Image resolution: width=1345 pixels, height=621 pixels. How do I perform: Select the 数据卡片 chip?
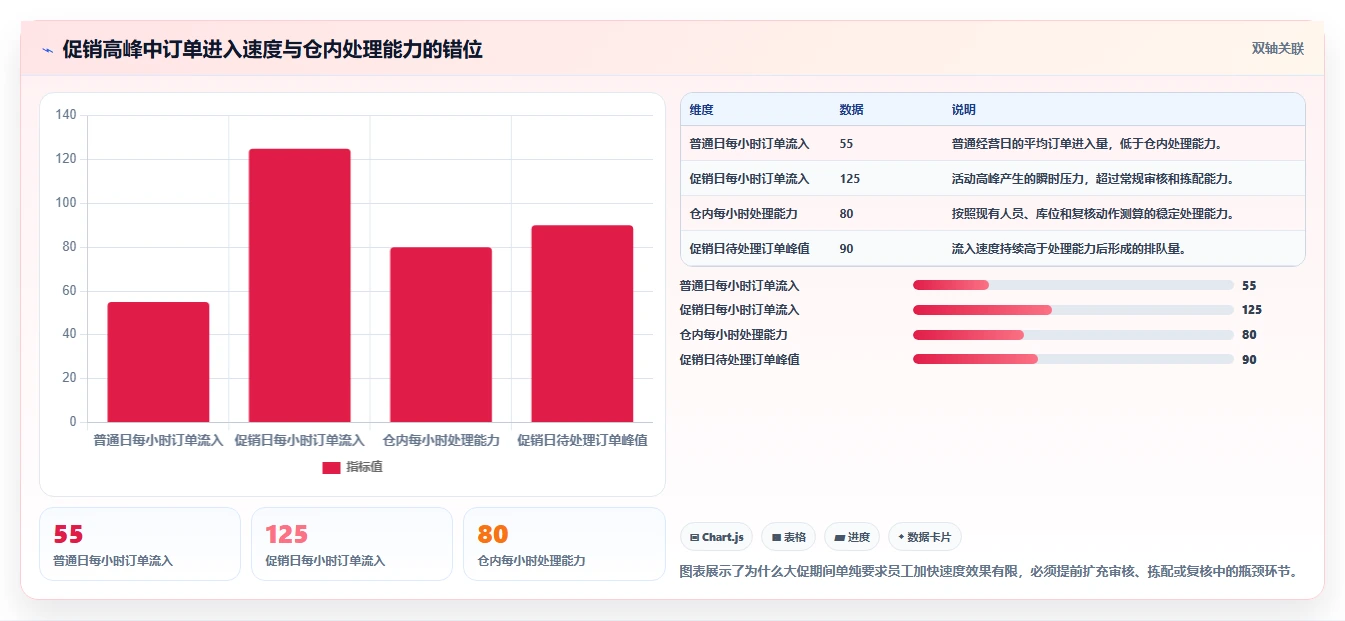click(x=925, y=537)
